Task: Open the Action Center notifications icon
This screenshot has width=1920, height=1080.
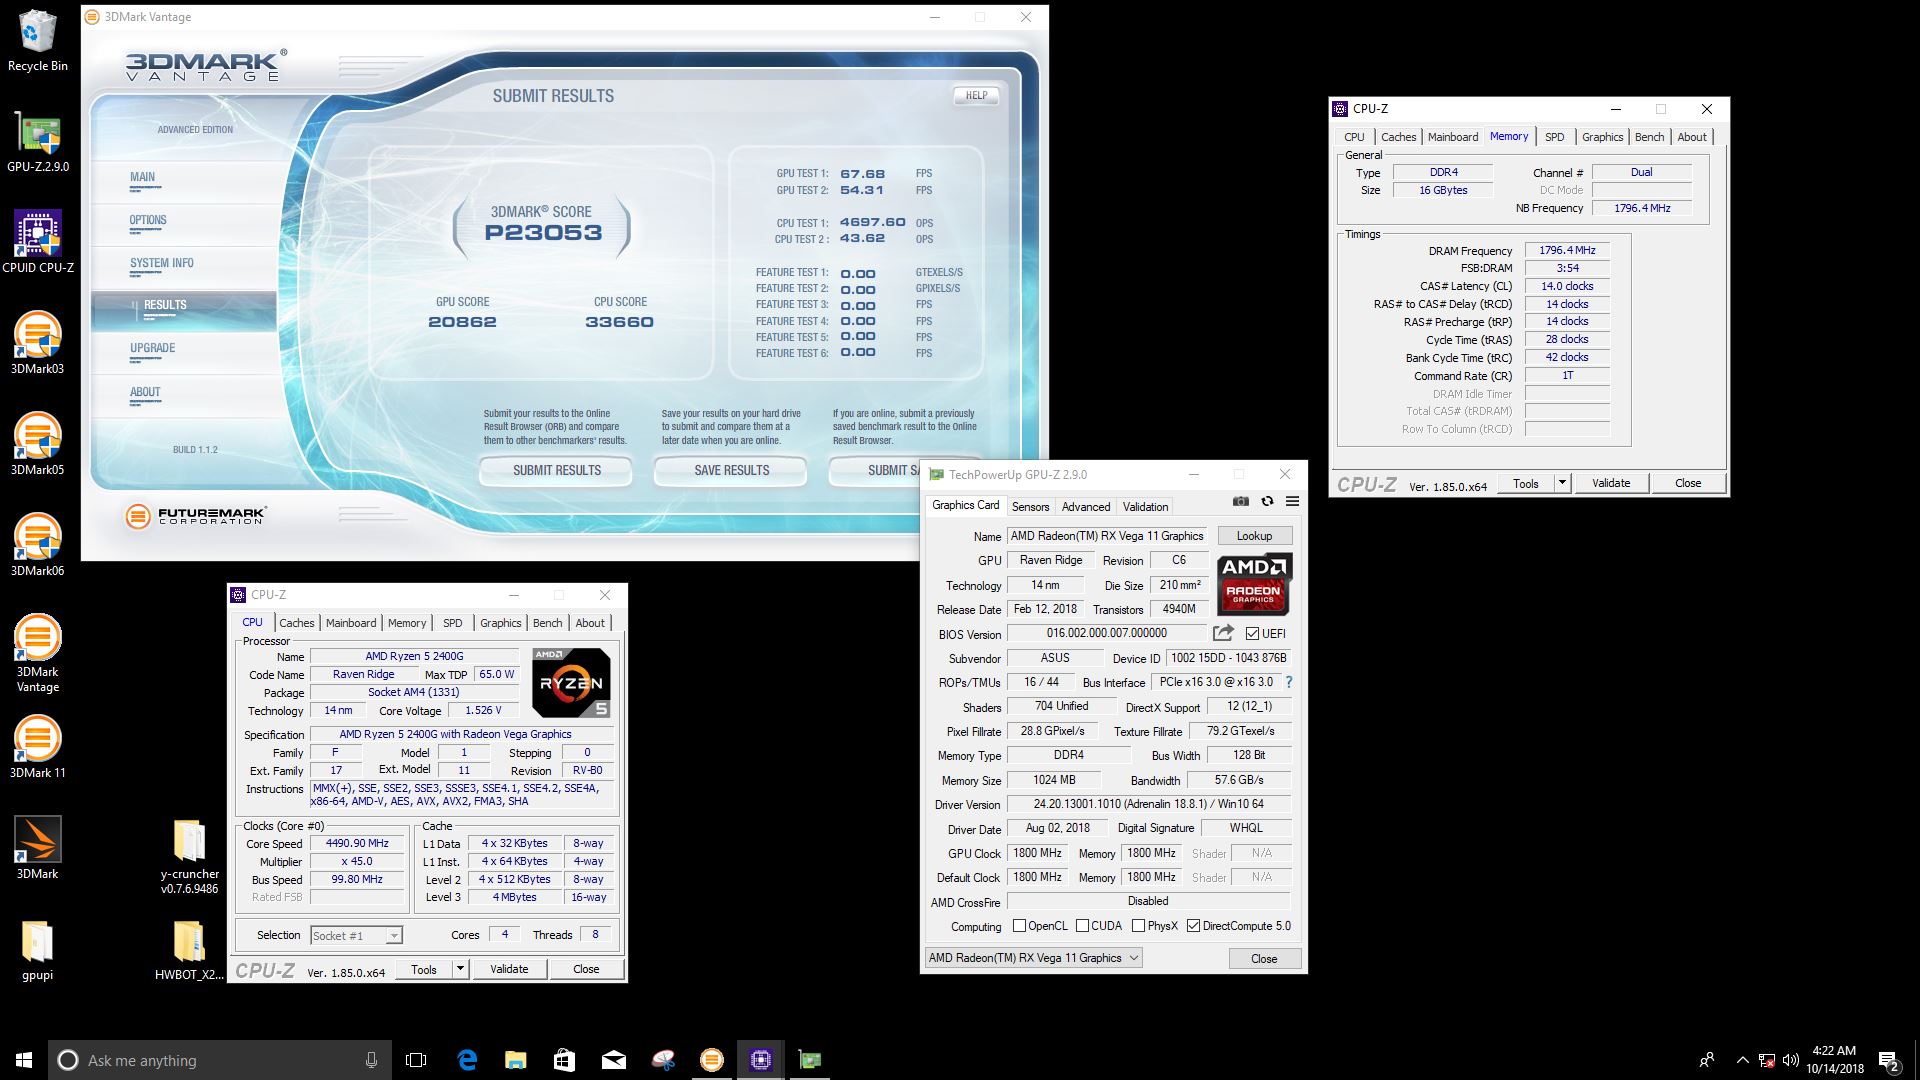Action: (1888, 1060)
